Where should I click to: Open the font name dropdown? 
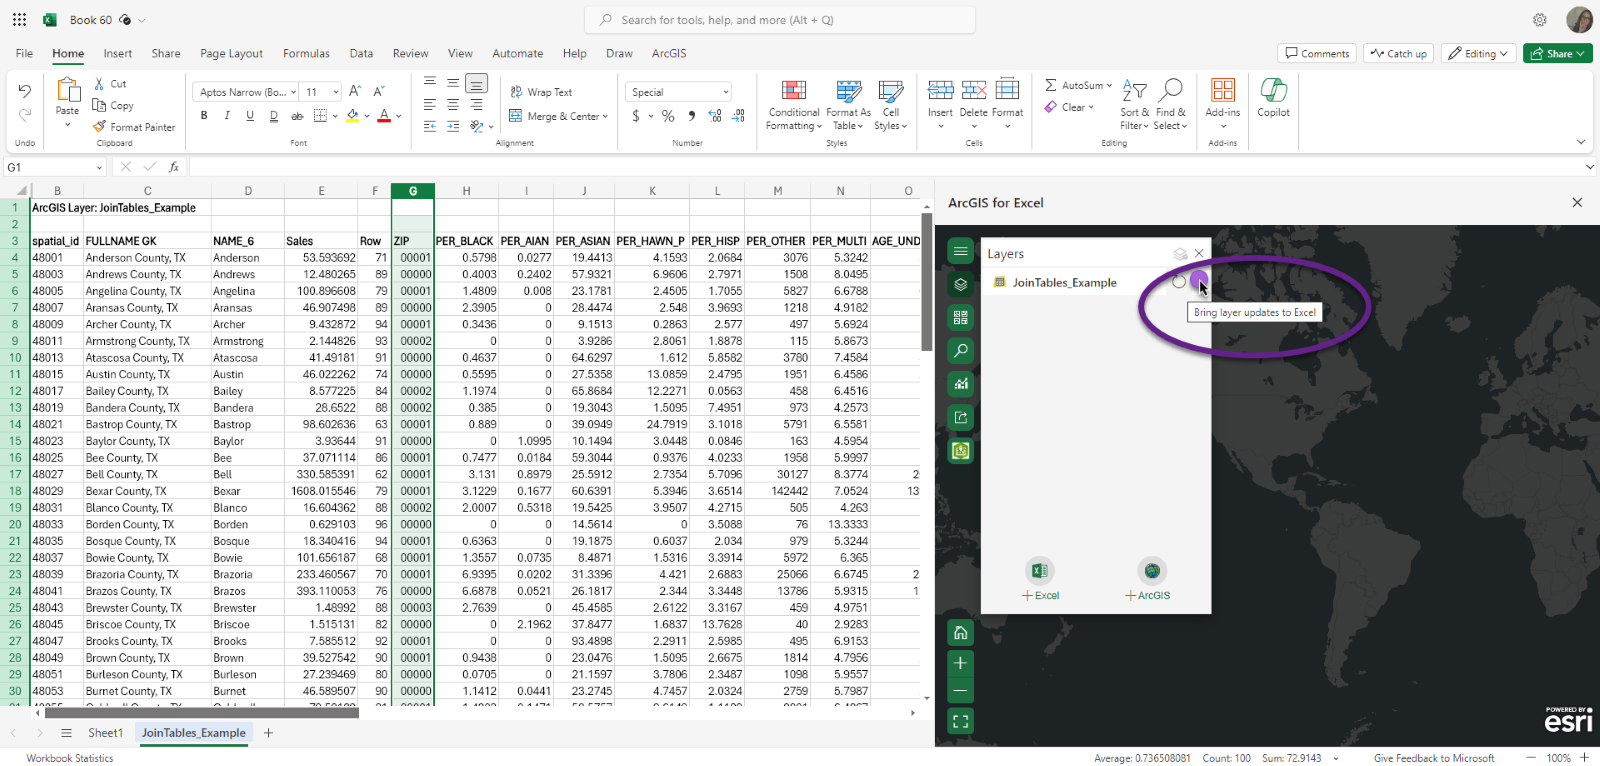tap(295, 92)
